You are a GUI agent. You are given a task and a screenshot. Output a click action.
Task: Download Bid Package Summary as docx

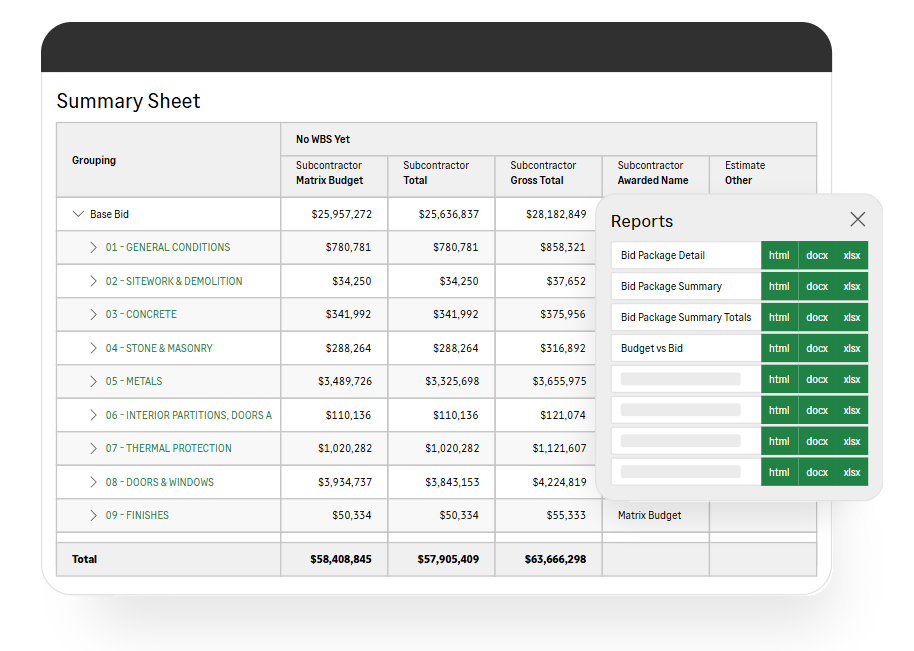(816, 286)
